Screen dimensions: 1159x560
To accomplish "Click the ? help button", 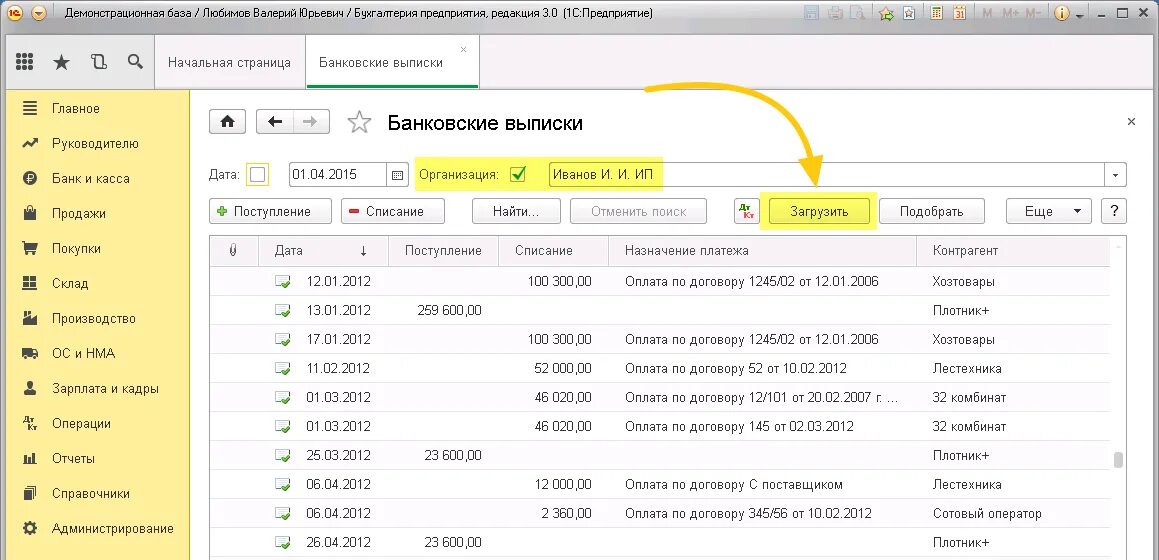I will (x=1114, y=211).
